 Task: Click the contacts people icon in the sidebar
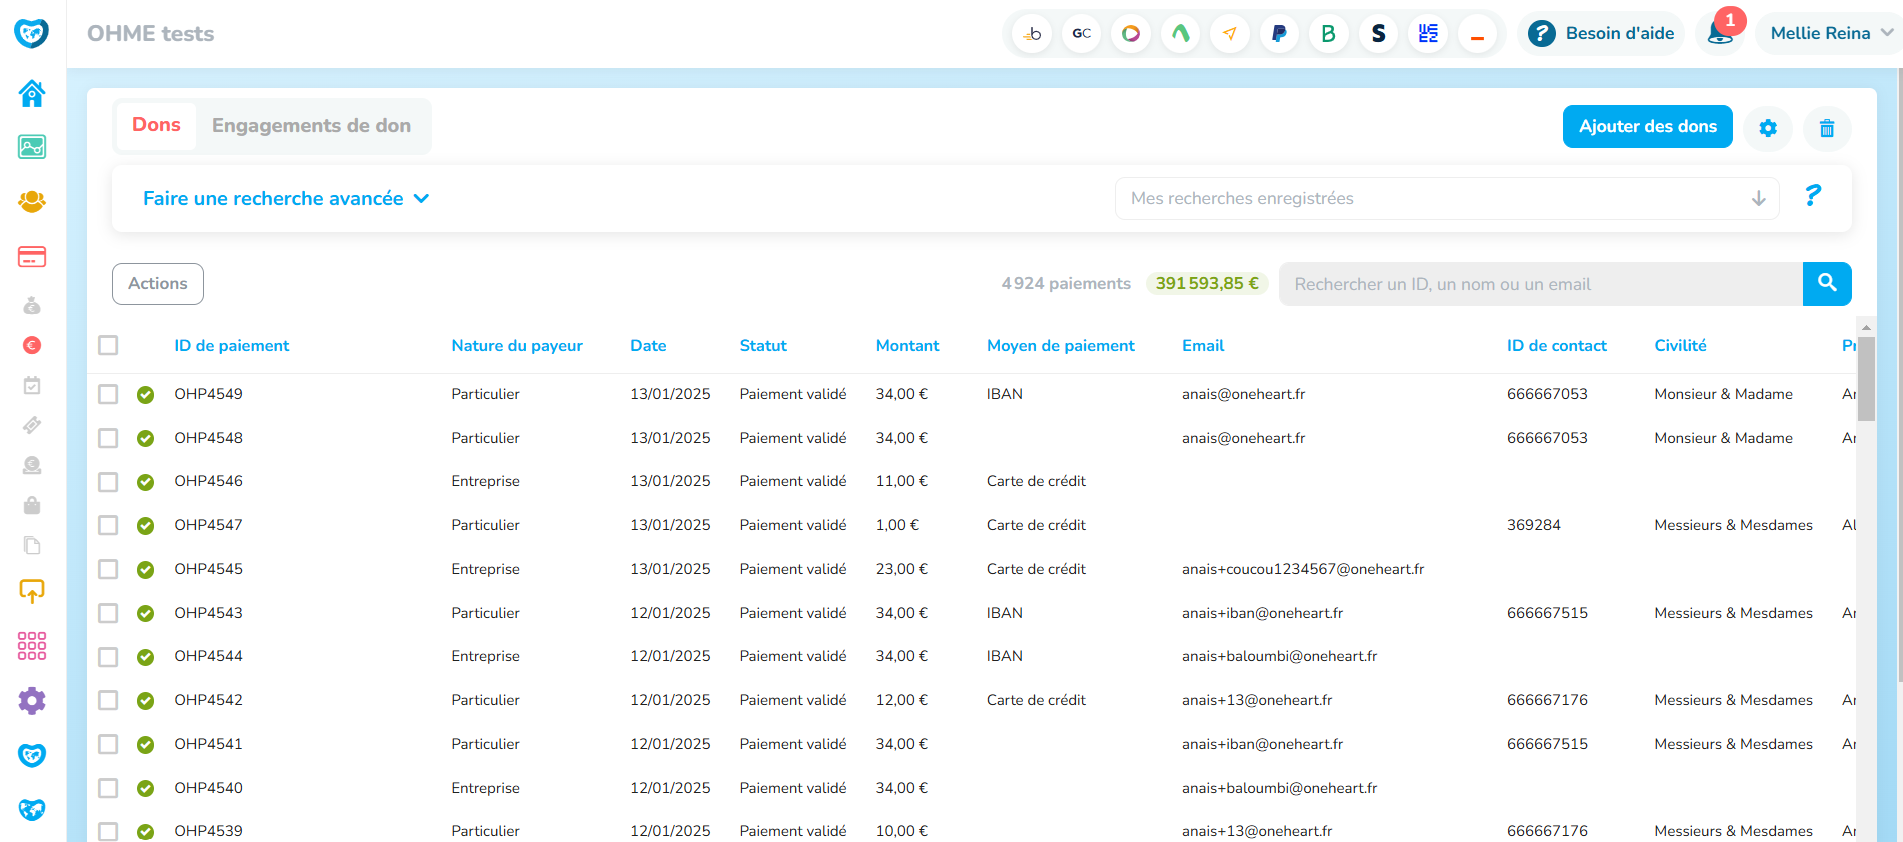pos(32,201)
